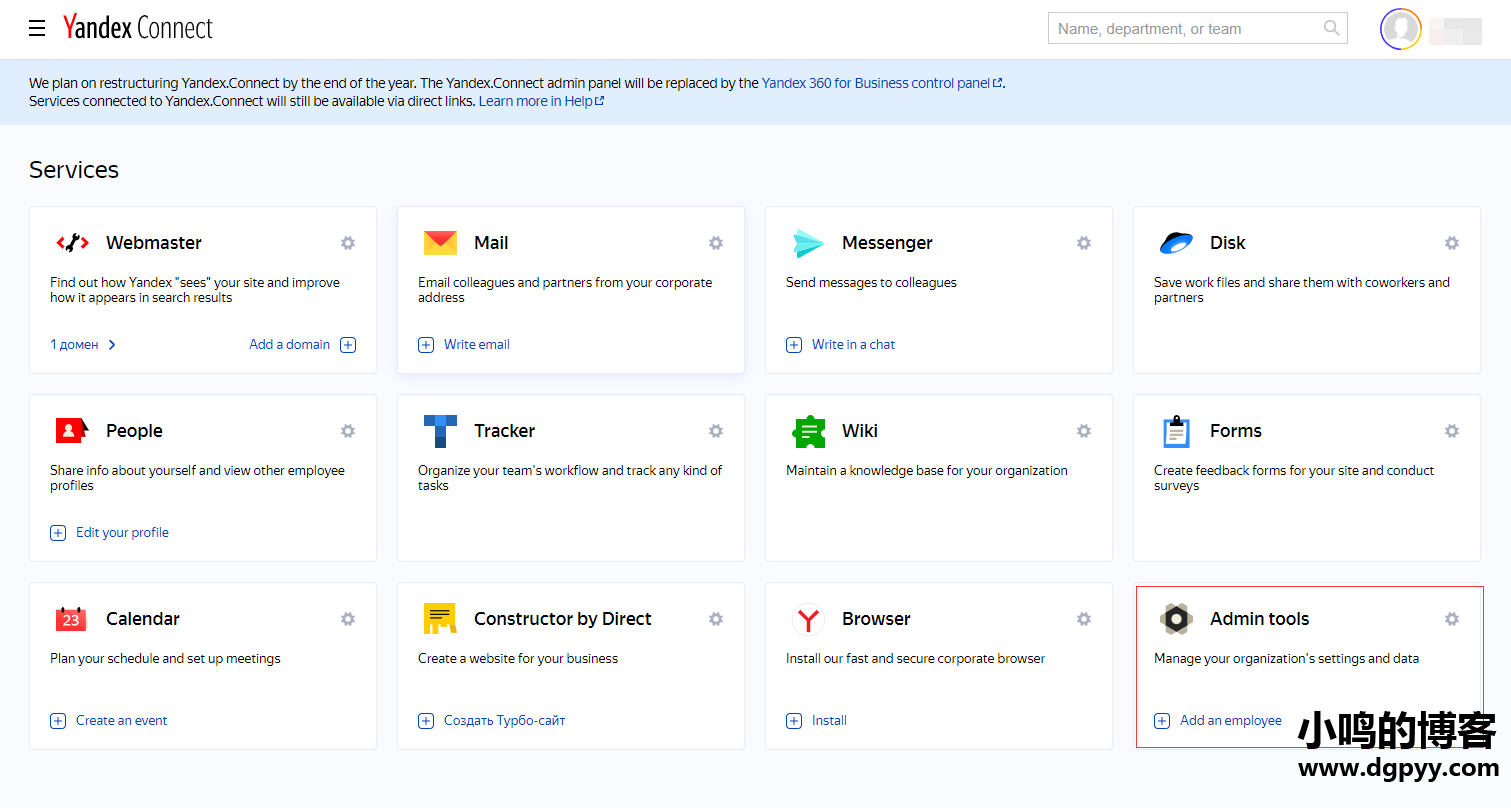Click the Disk flying saucer icon
The width and height of the screenshot is (1511, 808).
tap(1177, 243)
